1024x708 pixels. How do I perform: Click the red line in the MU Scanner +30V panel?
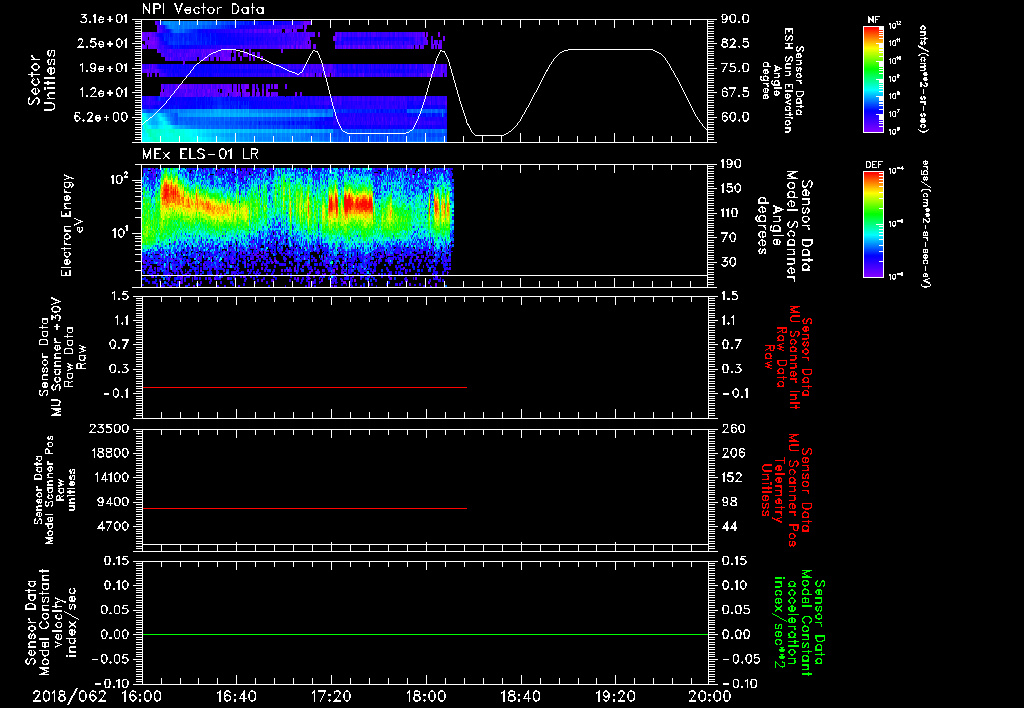coord(304,387)
